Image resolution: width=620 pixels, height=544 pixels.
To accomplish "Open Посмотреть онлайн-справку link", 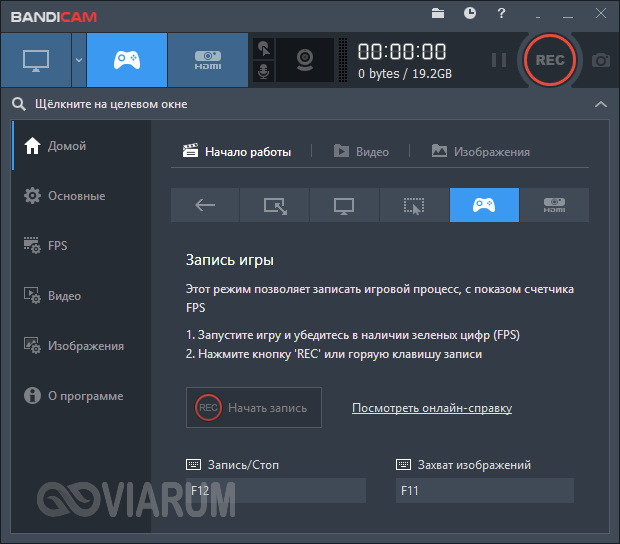I will (x=432, y=408).
